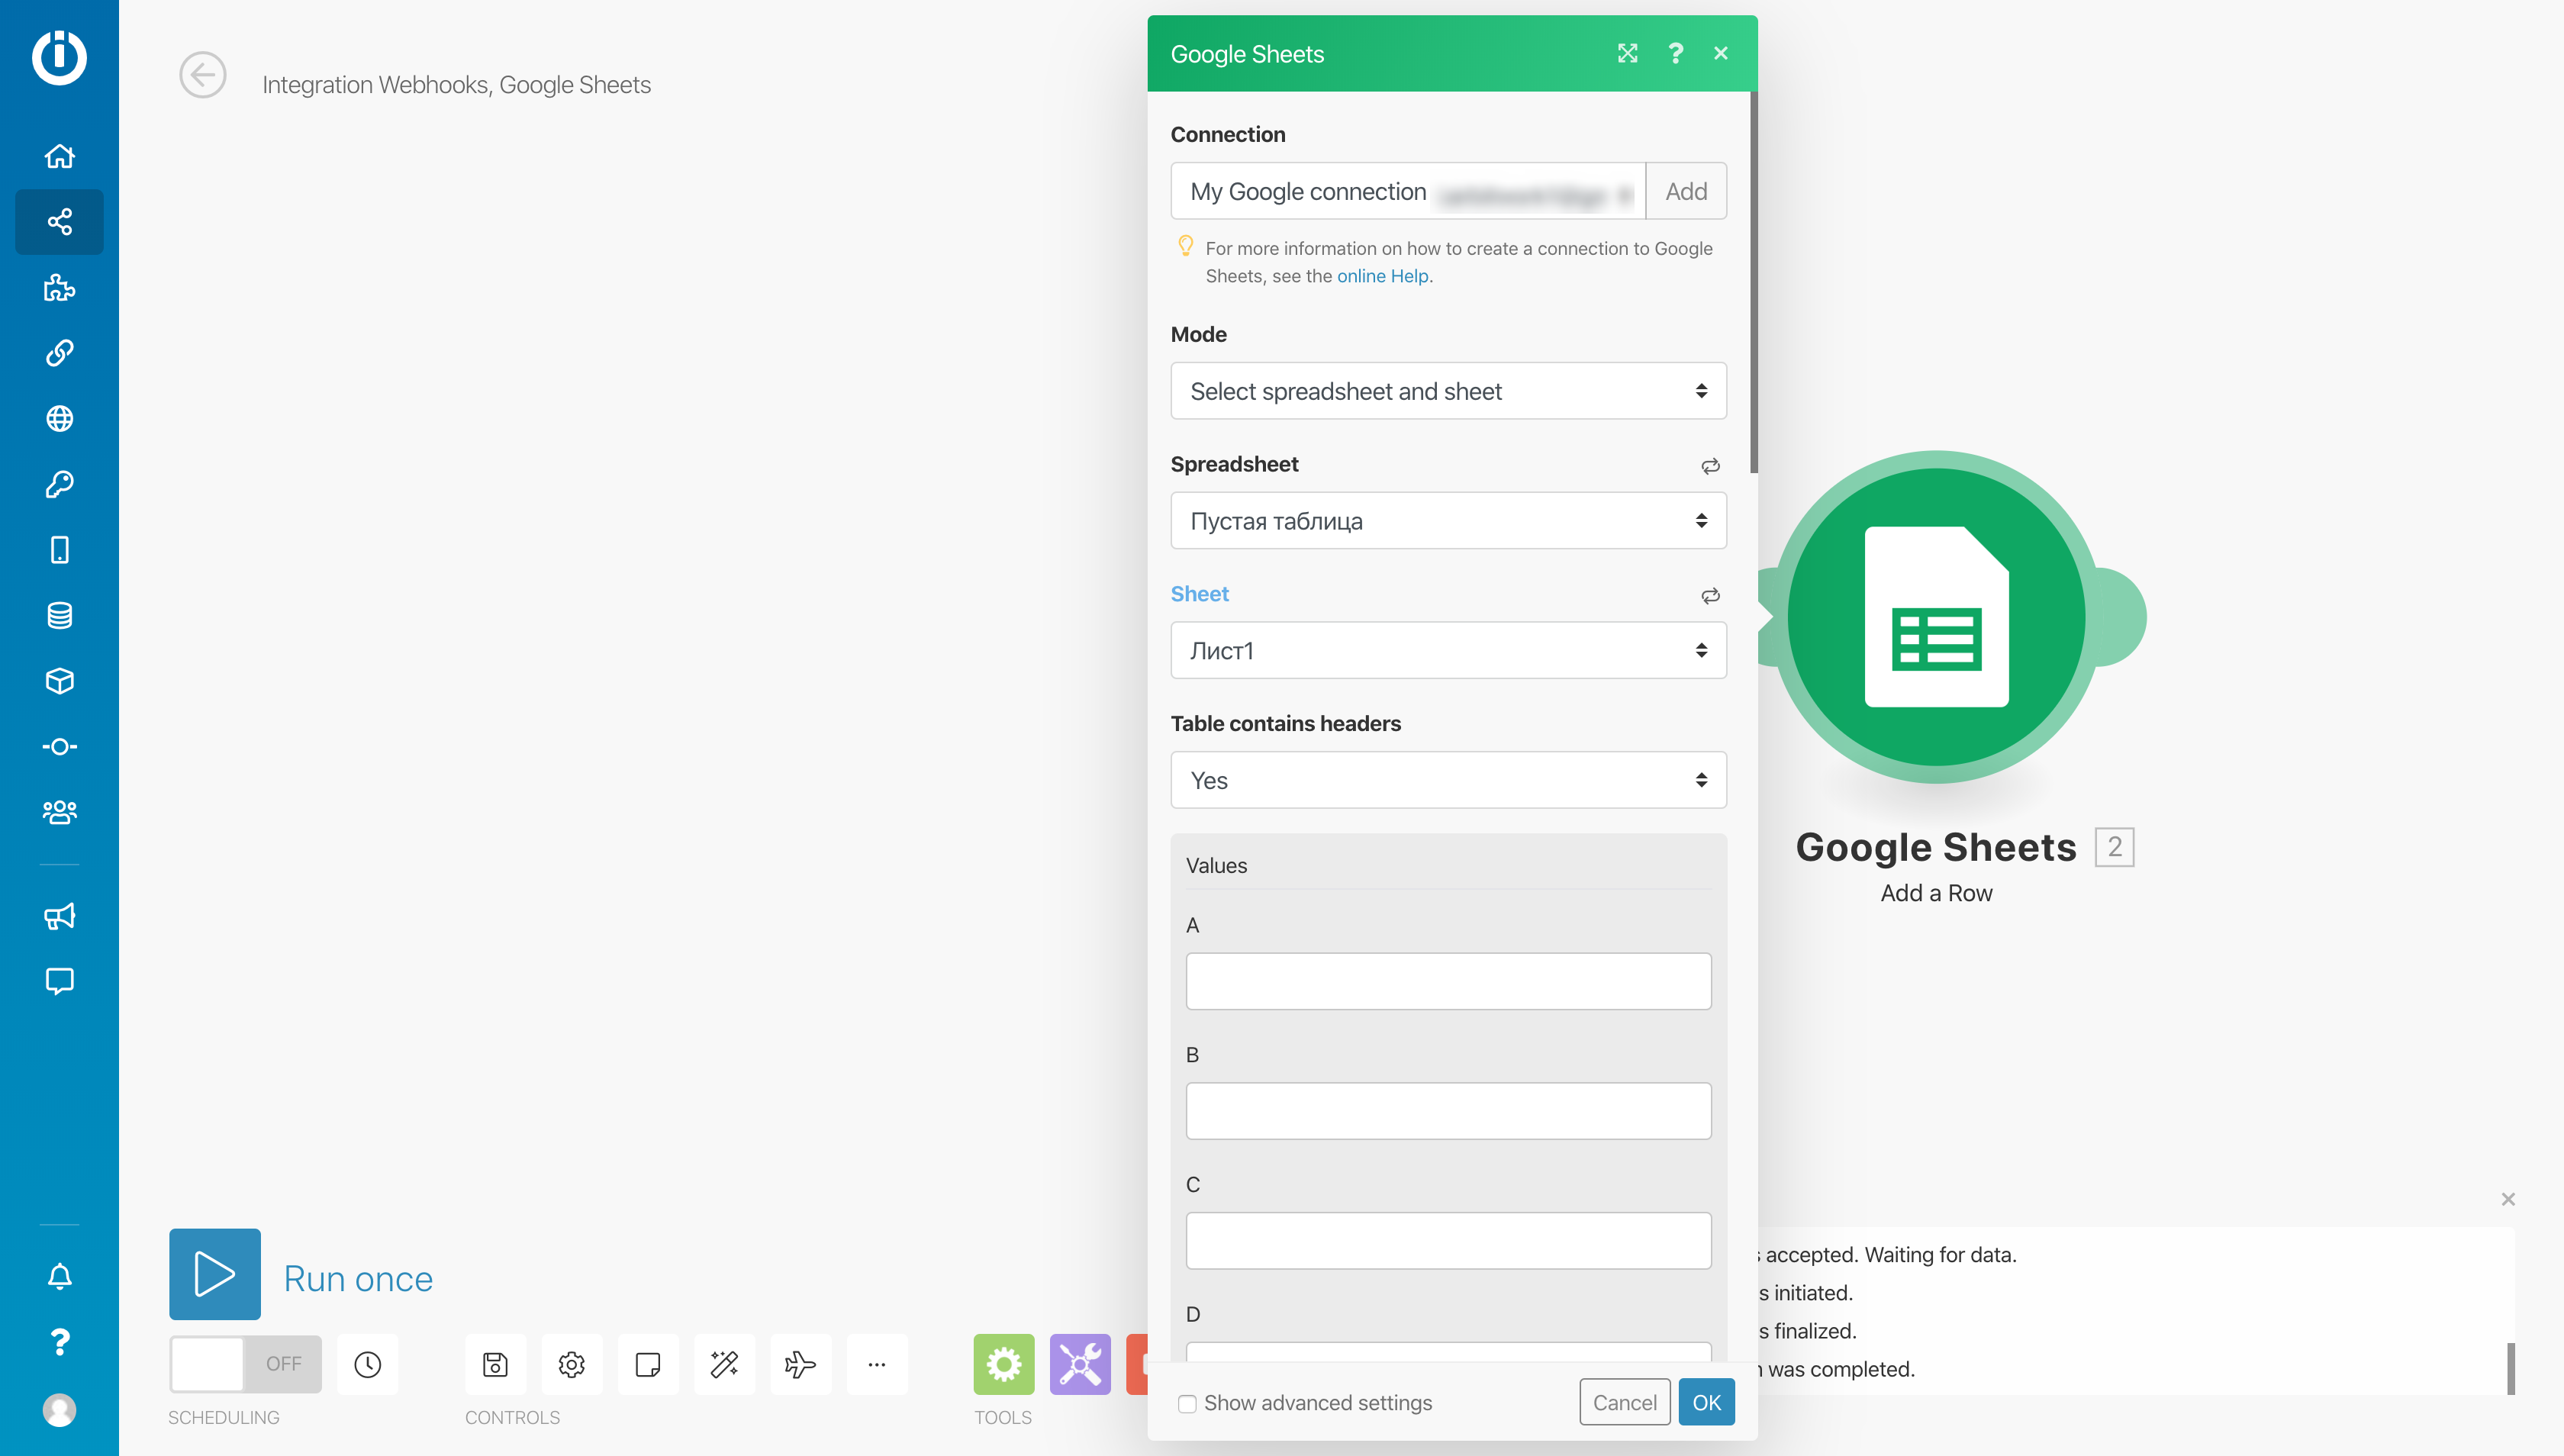Open the online Help link
Viewport: 2564px width, 1456px height.
pyautogui.click(x=1383, y=276)
